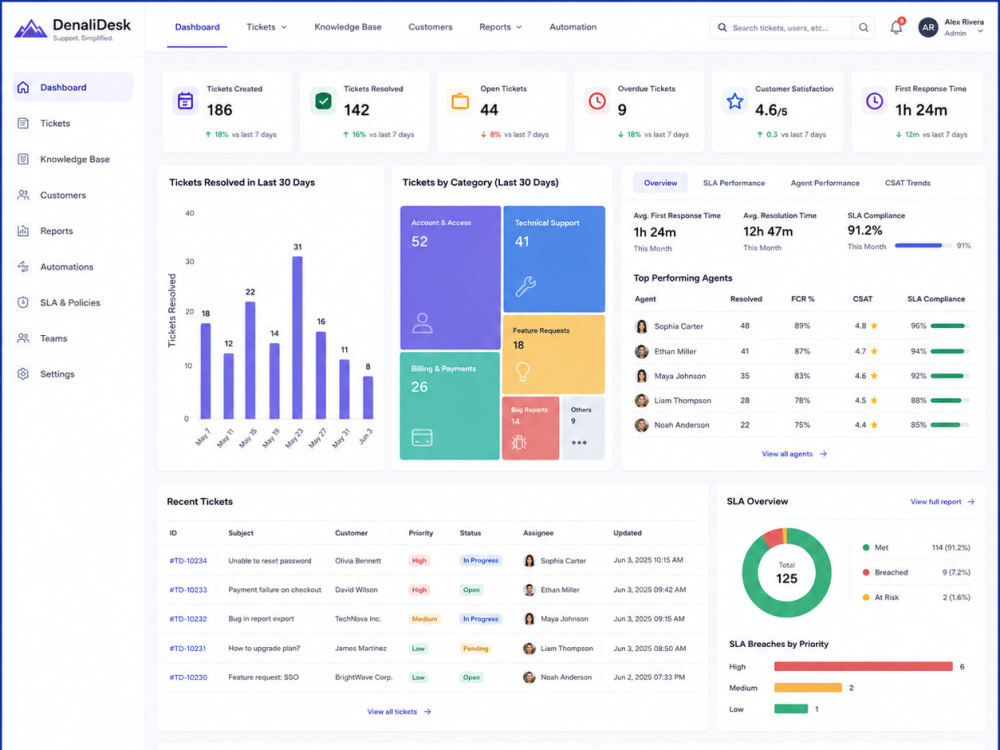
Task: Click credit card icon in Billing & Payments tile
Action: (x=422, y=438)
